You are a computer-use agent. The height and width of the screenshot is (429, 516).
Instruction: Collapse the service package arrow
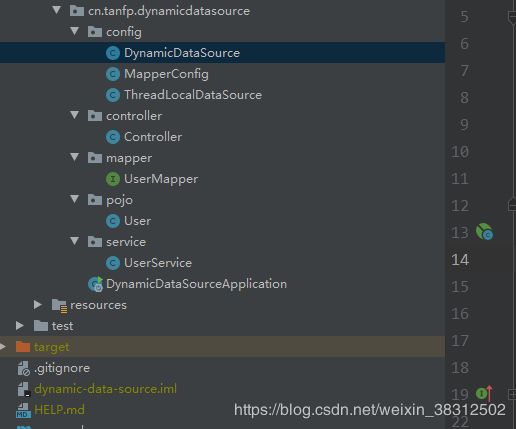coord(75,241)
